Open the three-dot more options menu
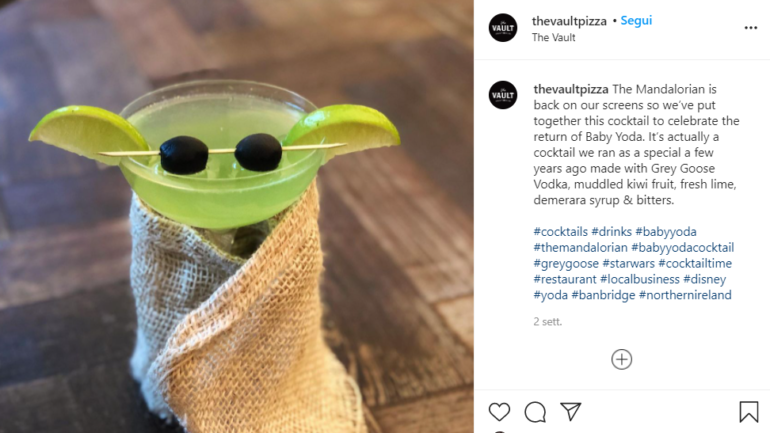770x433 pixels. click(x=751, y=28)
